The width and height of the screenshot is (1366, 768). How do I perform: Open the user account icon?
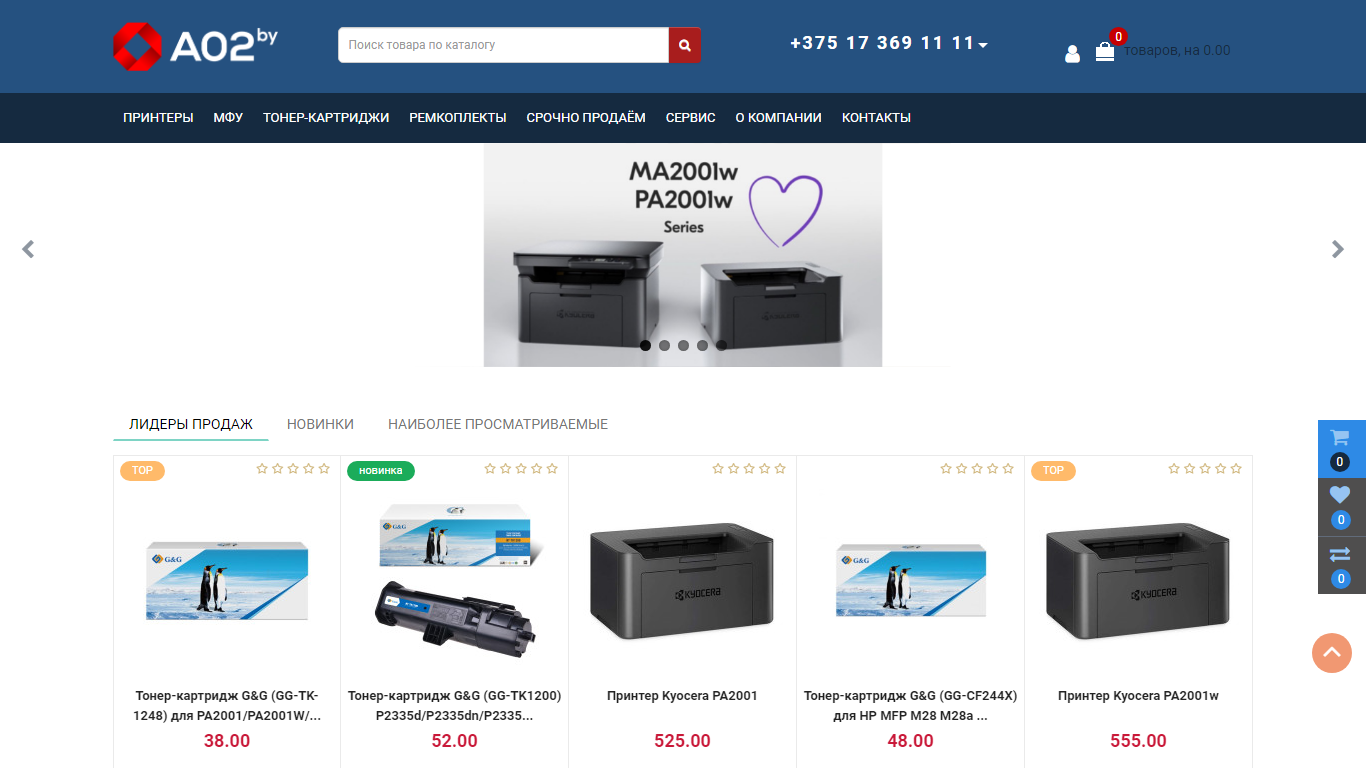[1072, 53]
